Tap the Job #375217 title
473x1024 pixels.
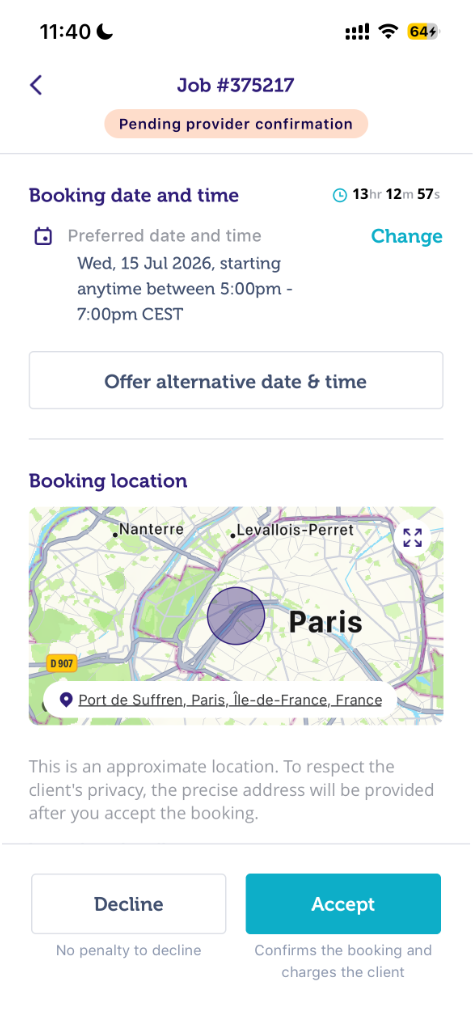[236, 85]
